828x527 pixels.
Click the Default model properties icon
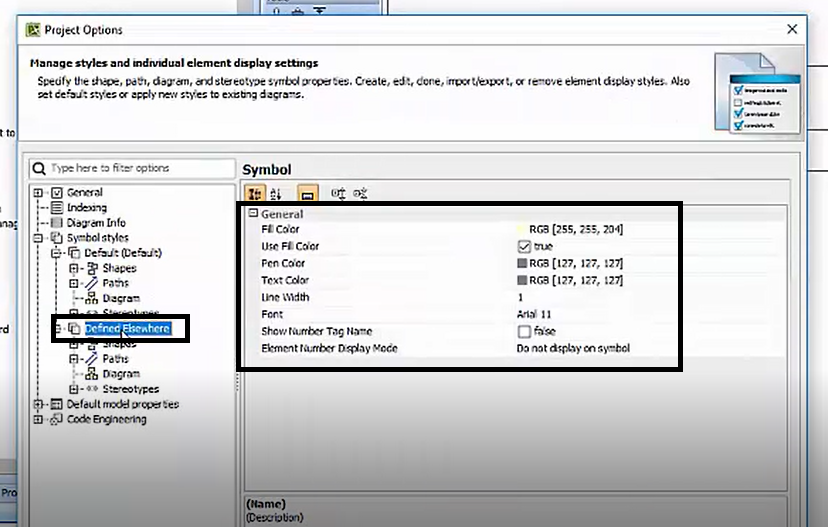pyautogui.click(x=57, y=404)
